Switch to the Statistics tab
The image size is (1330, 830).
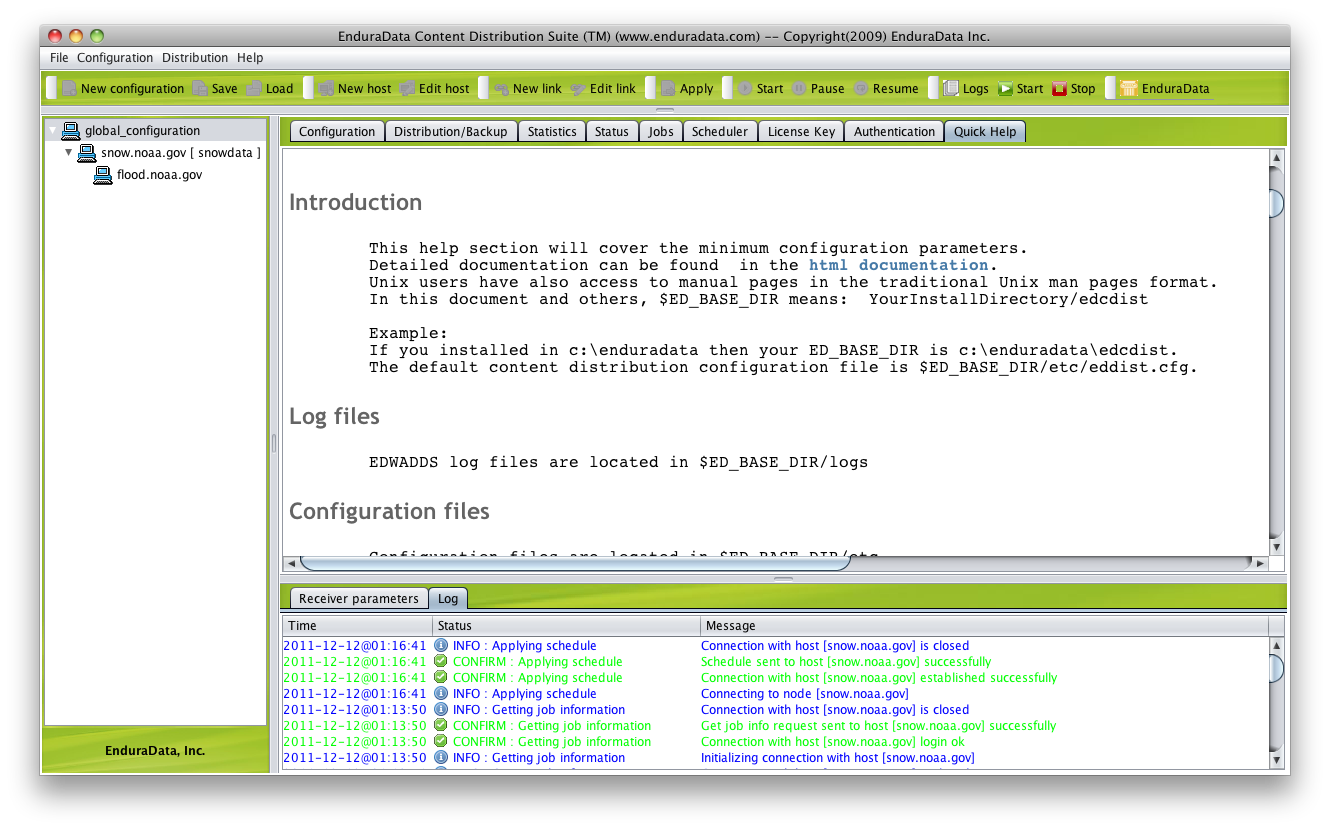click(552, 131)
